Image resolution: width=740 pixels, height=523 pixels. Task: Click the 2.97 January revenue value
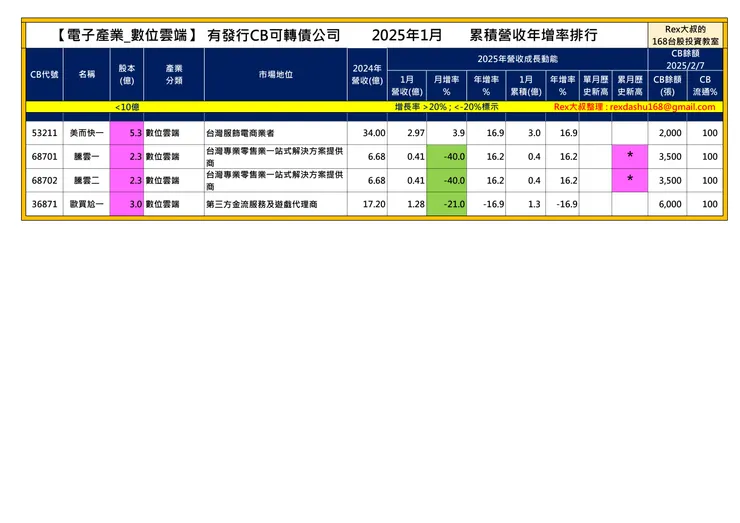click(x=416, y=133)
